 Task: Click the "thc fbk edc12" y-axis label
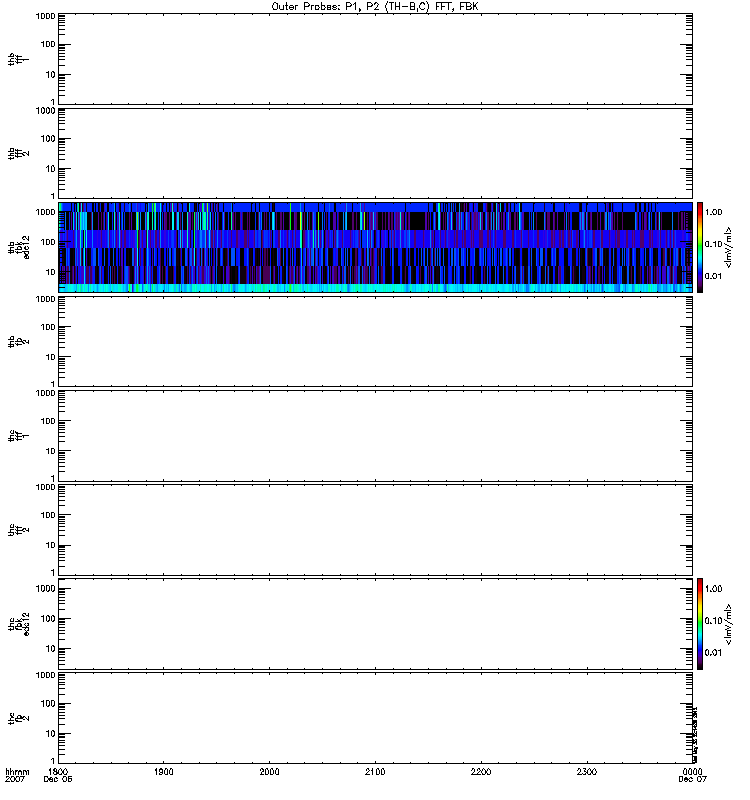tap(18, 624)
